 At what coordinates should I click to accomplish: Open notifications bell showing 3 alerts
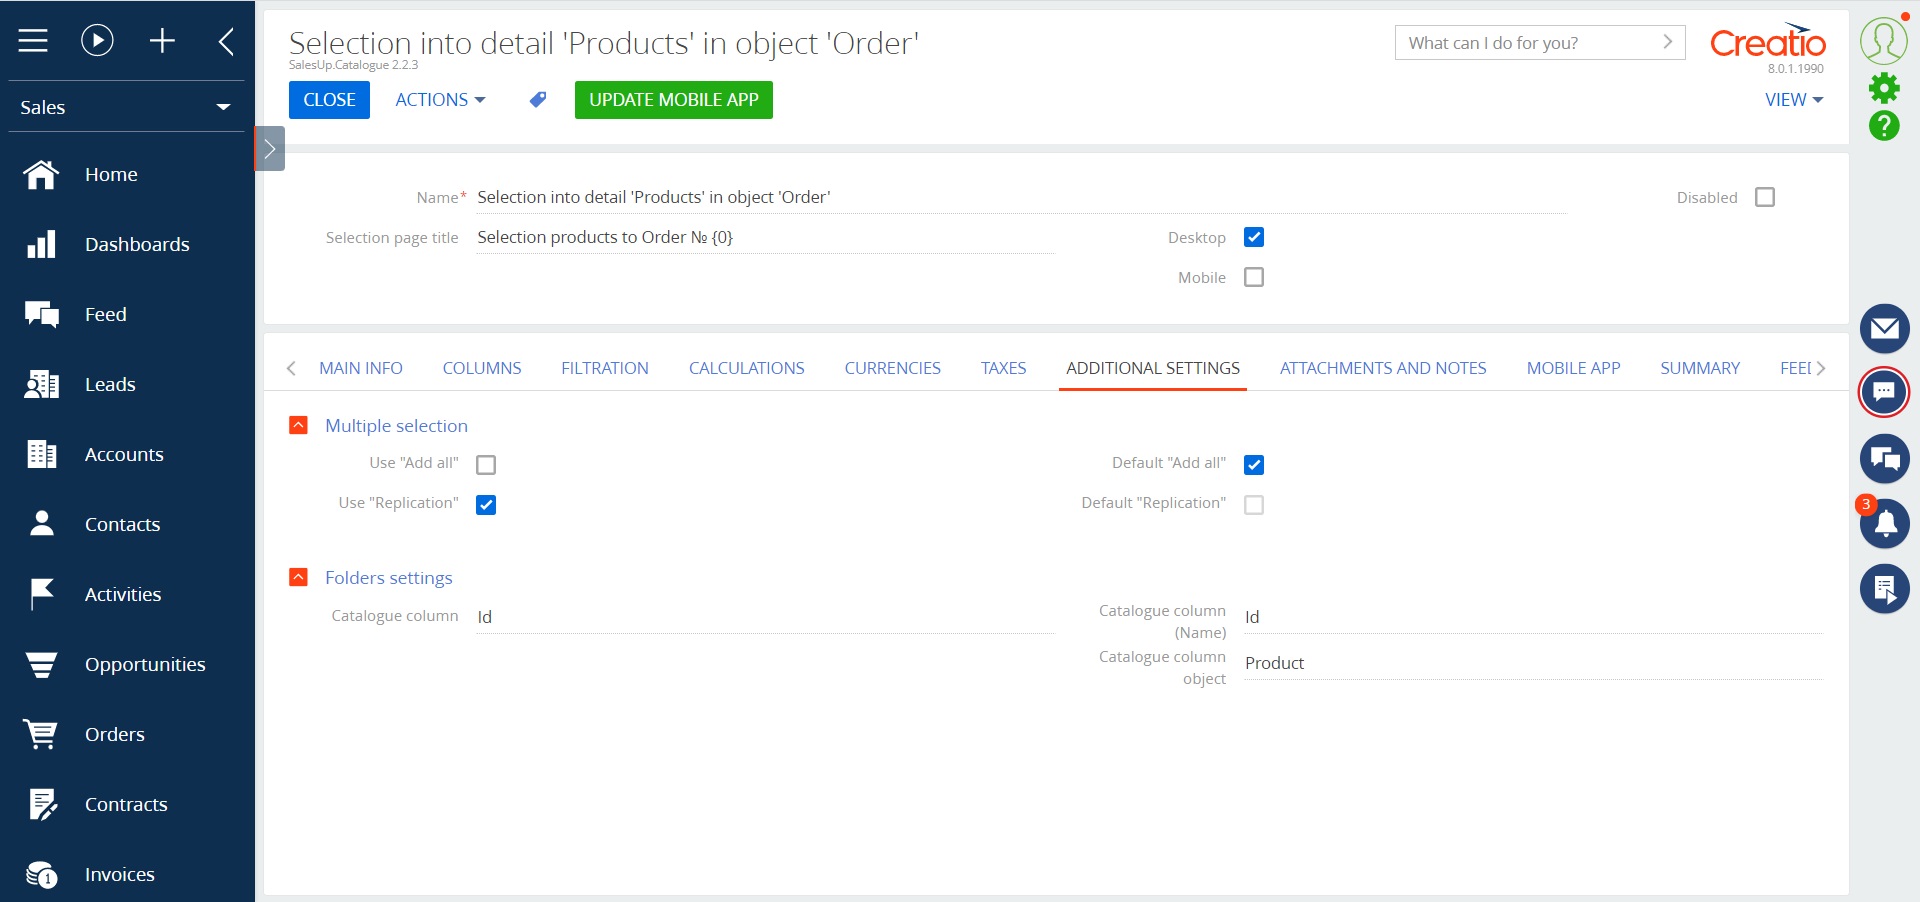[x=1884, y=523]
